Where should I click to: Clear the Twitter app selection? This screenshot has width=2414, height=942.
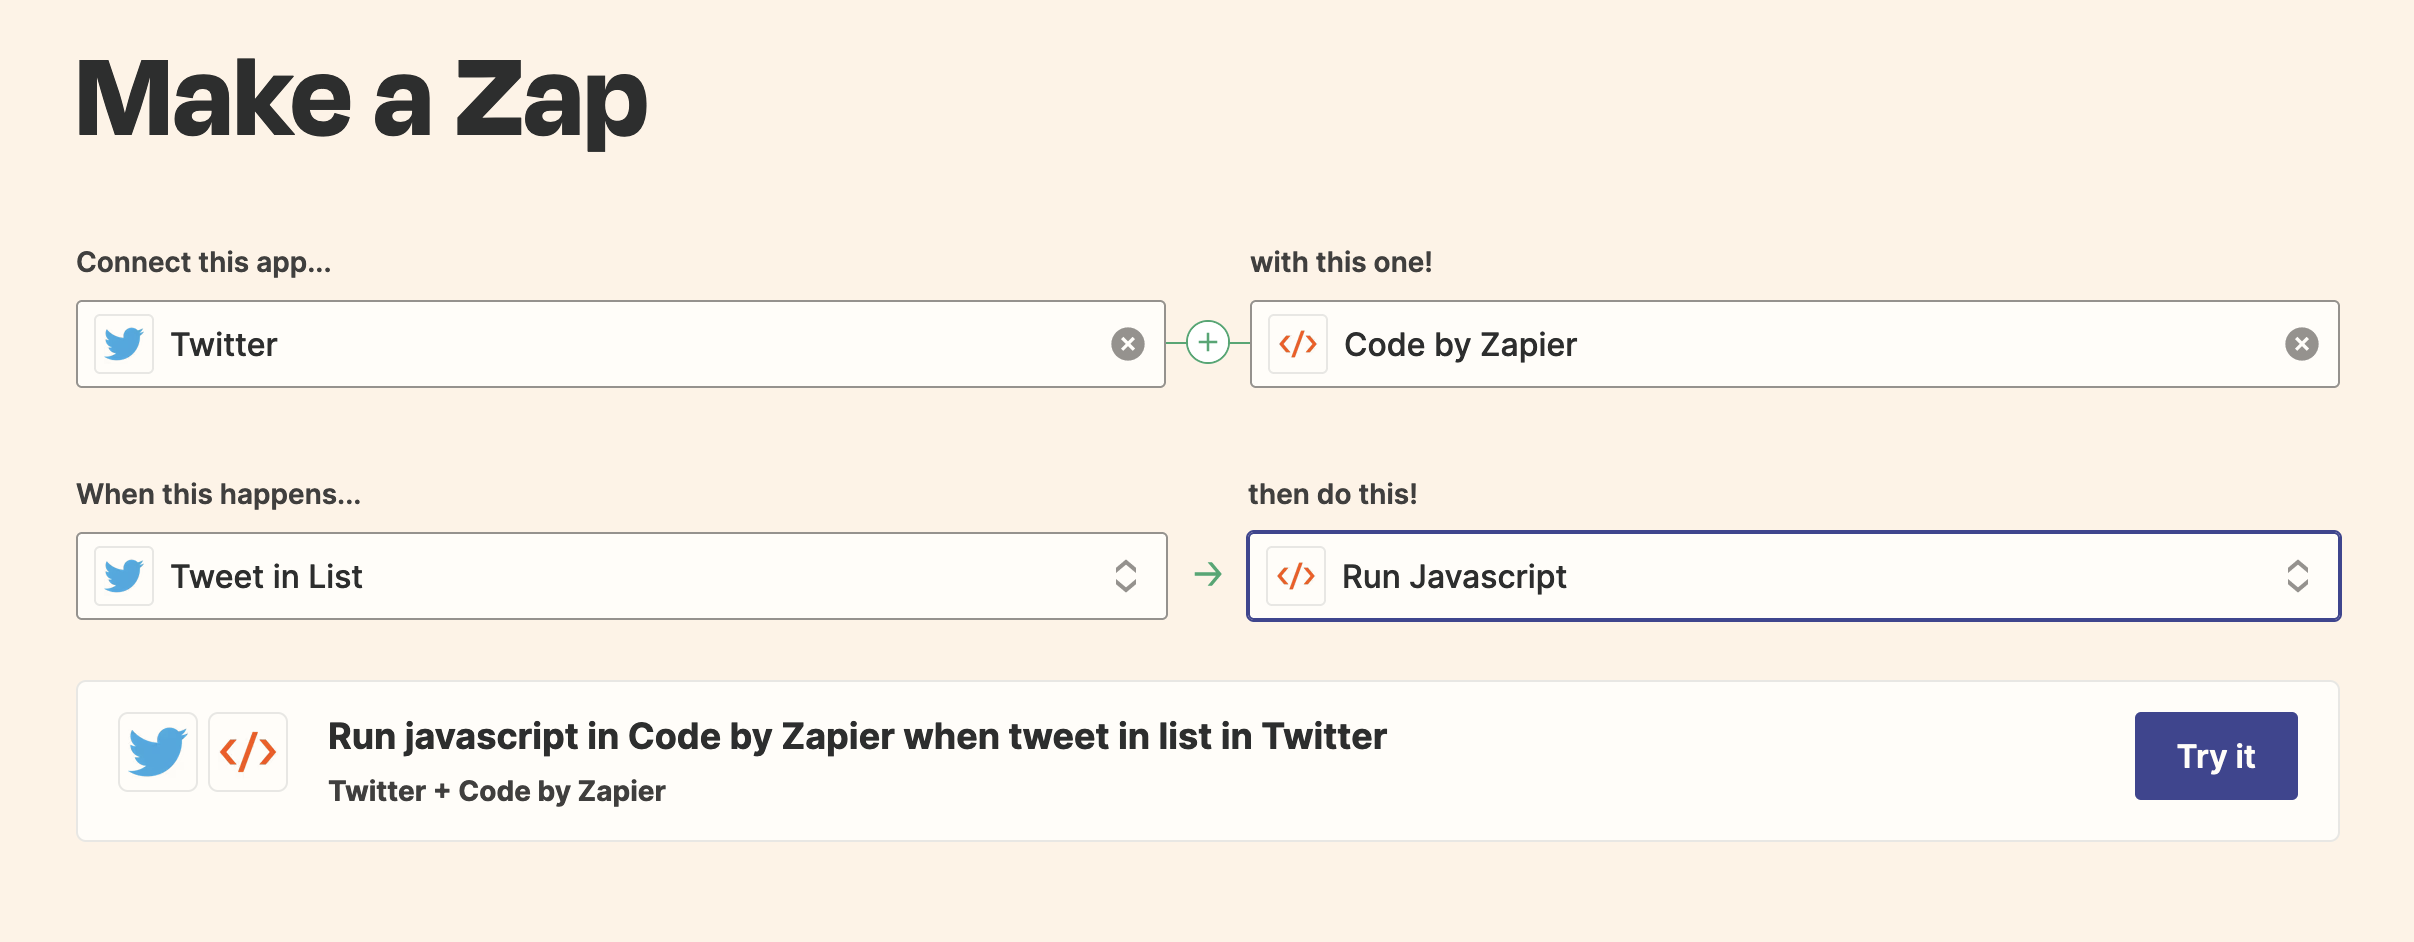pos(1129,343)
